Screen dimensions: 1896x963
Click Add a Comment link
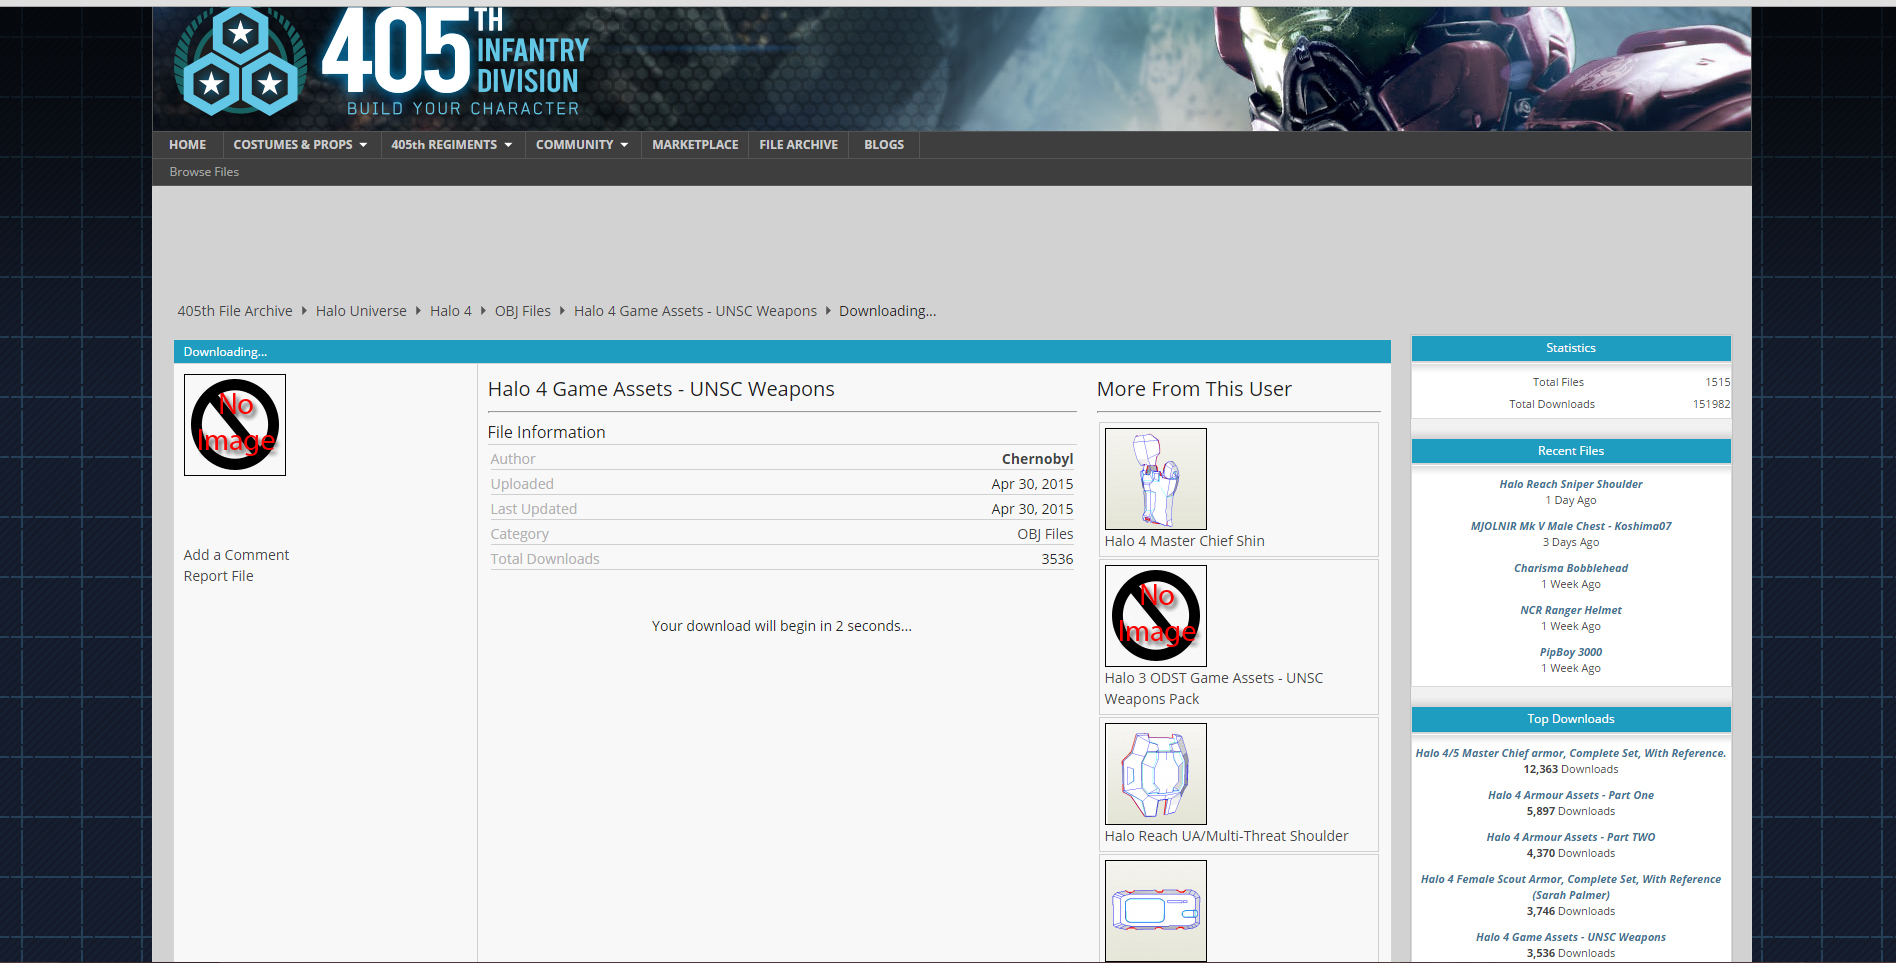pyautogui.click(x=236, y=555)
